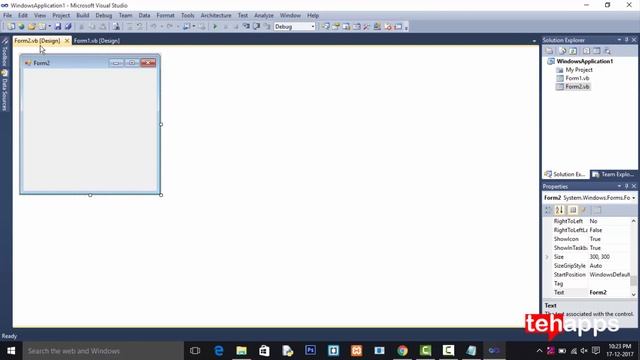Open the Toolbox side panel

tap(4, 52)
